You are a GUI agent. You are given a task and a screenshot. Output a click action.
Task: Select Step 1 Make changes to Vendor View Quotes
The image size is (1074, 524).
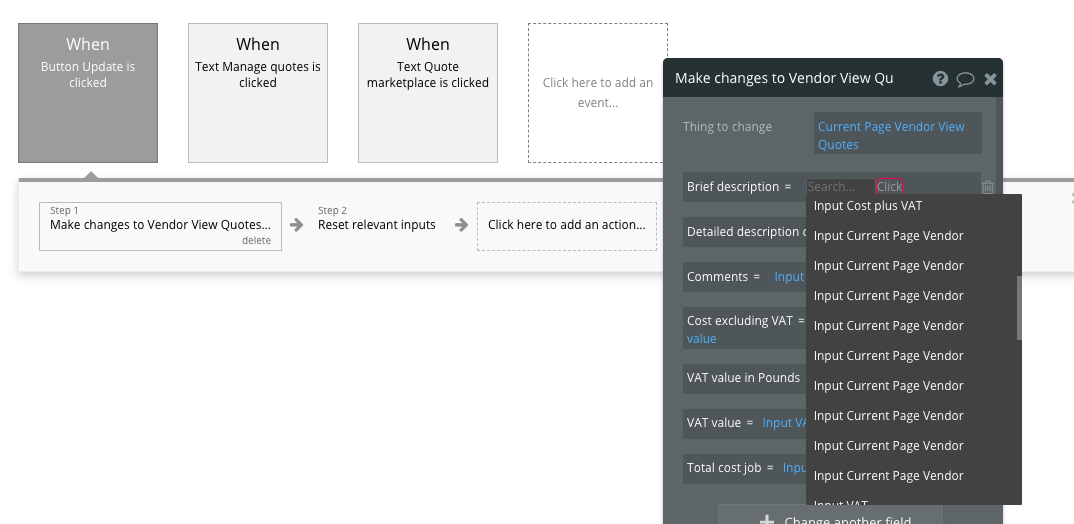tap(160, 225)
